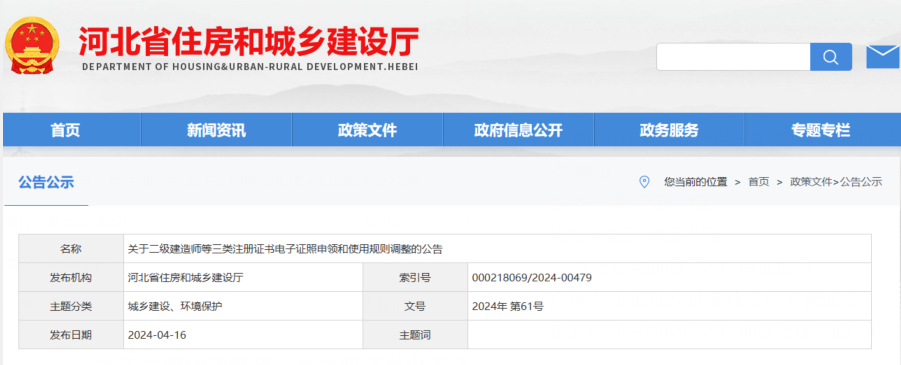Click the index number 000218069/2024-00479
Image resolution: width=901 pixels, height=365 pixels.
(532, 278)
